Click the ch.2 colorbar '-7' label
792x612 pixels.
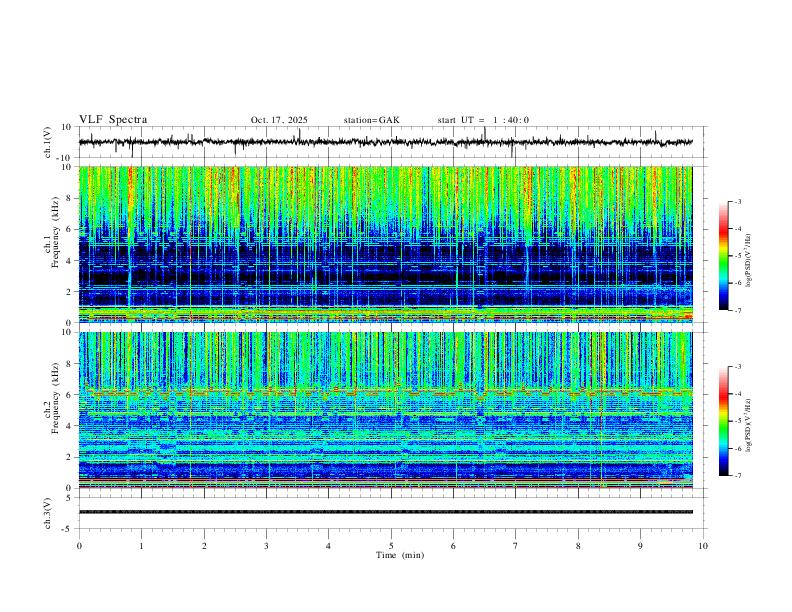pos(737,476)
